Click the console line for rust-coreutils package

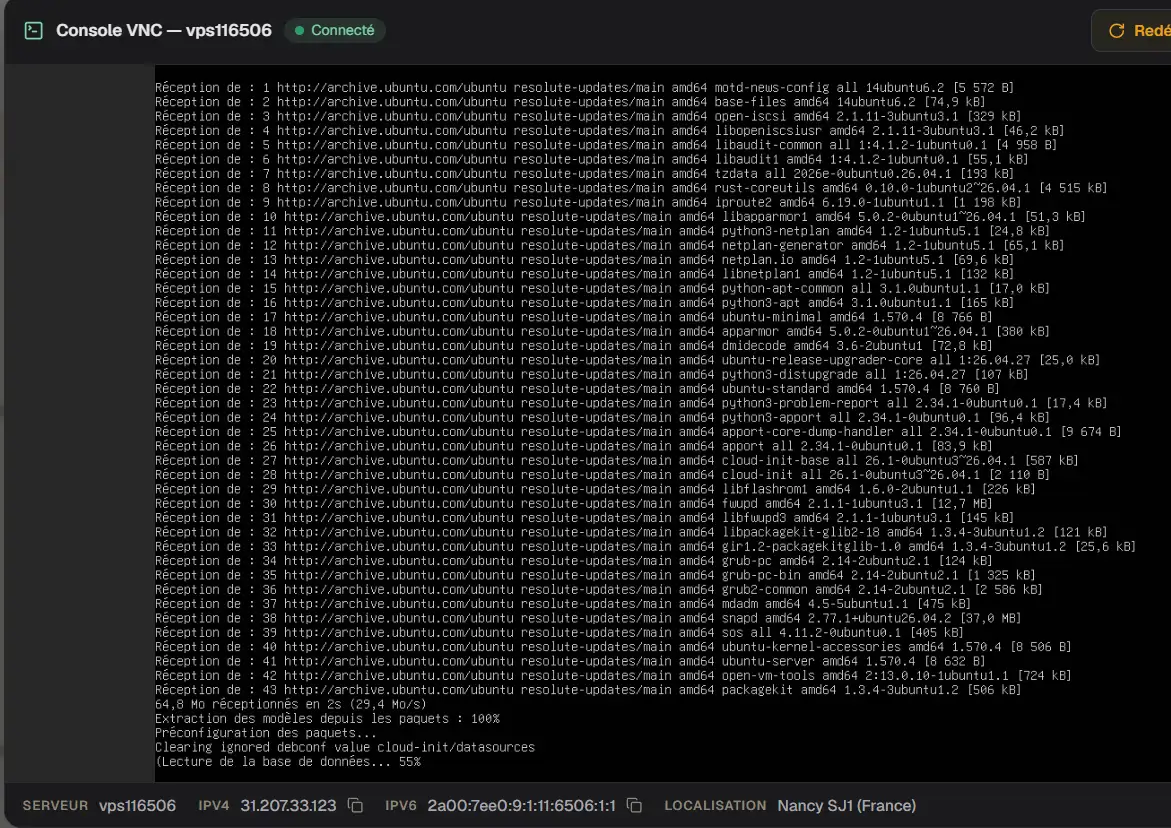tap(631, 187)
